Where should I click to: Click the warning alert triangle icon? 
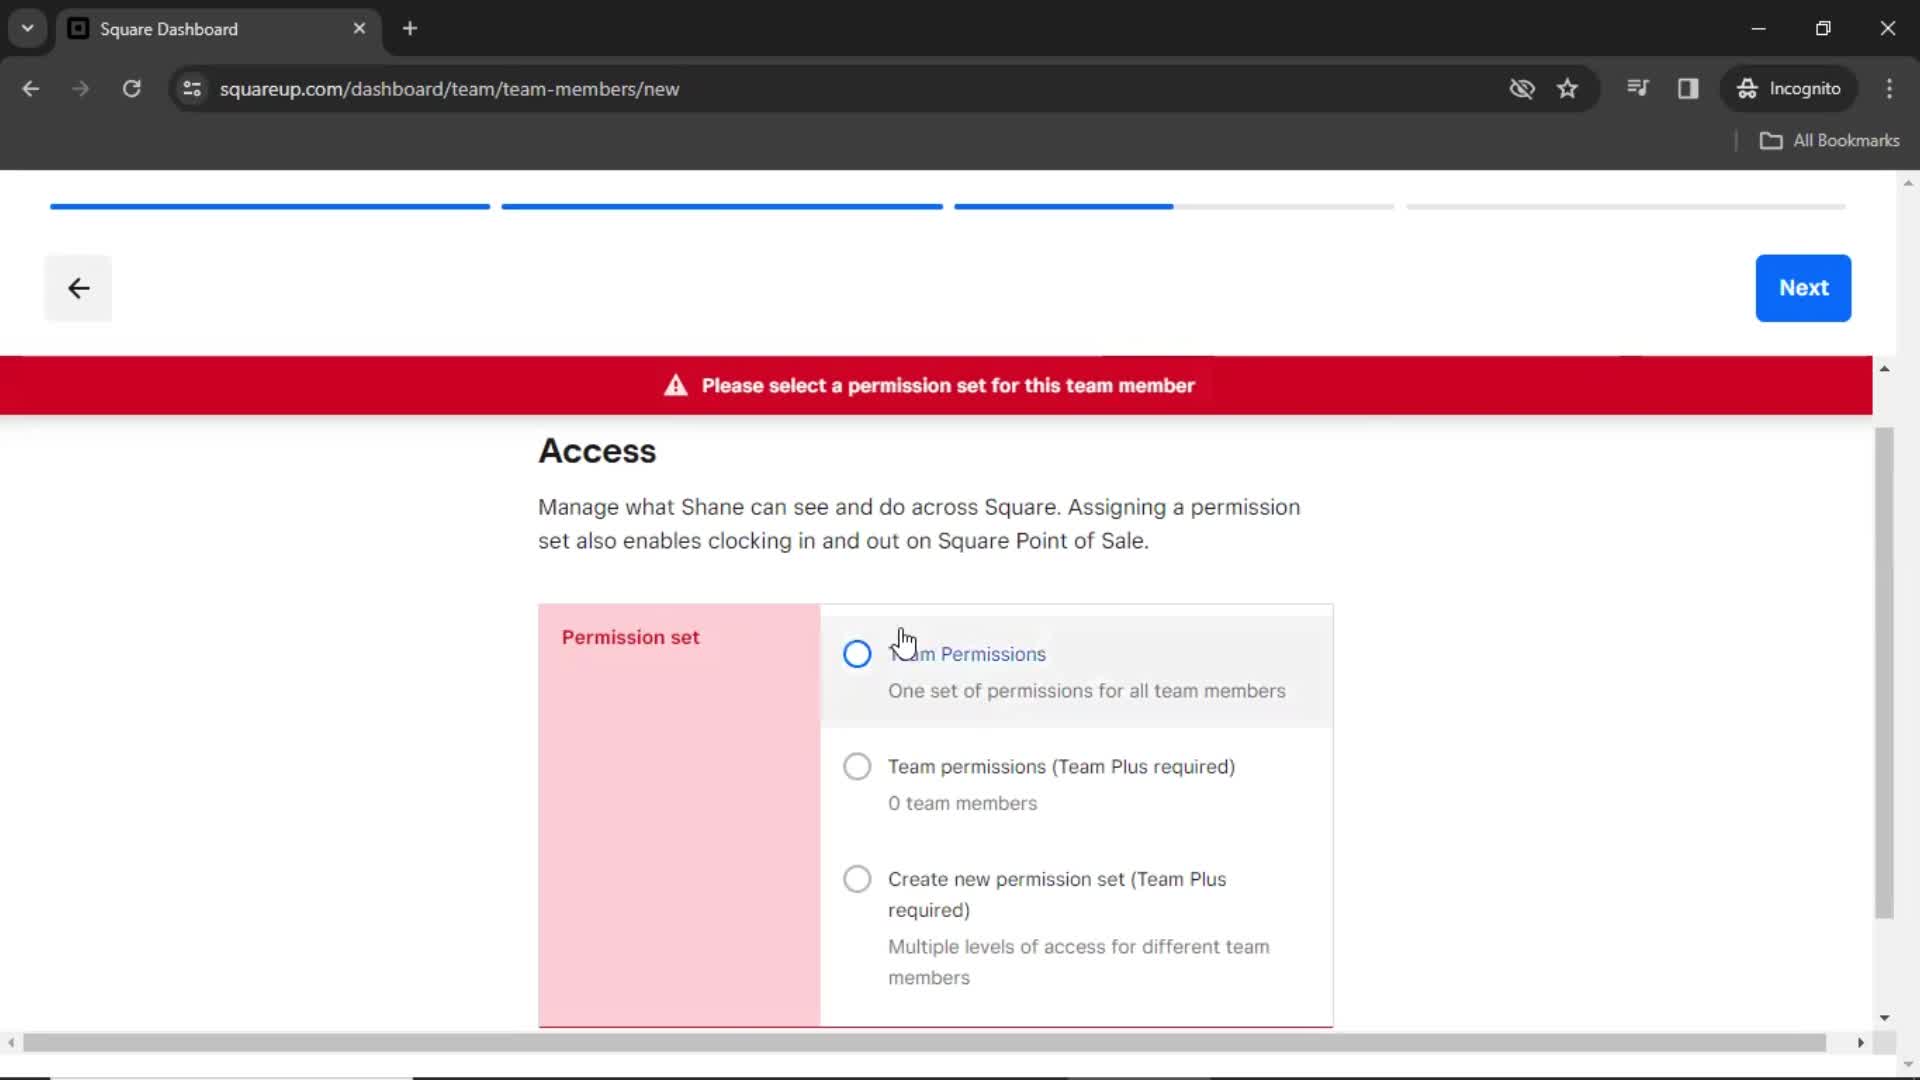point(675,384)
